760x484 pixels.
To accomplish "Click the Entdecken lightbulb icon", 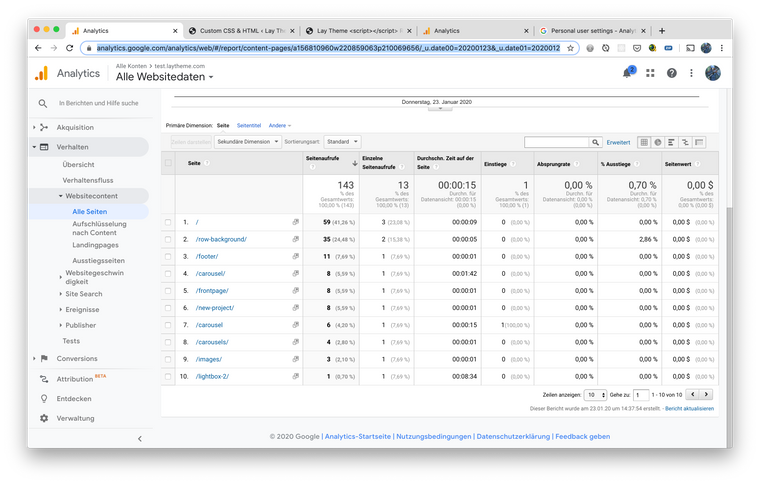I will [43, 398].
